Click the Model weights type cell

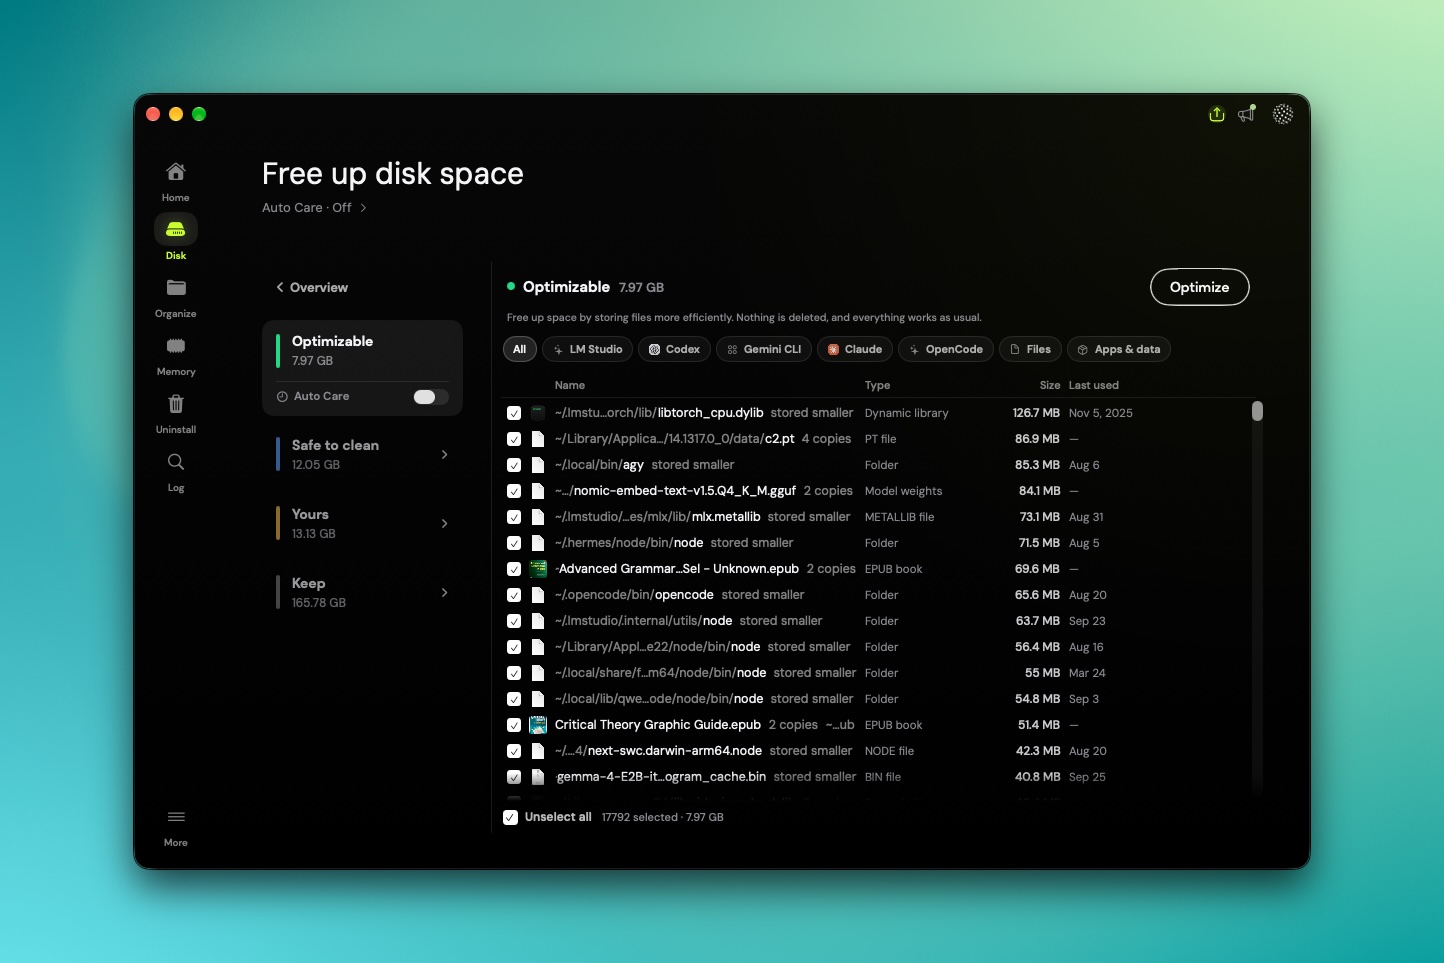904,491
